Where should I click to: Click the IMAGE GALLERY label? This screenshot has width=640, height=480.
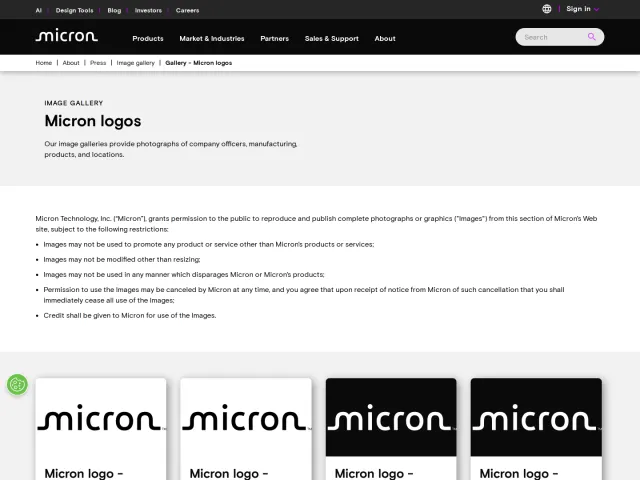(x=74, y=103)
